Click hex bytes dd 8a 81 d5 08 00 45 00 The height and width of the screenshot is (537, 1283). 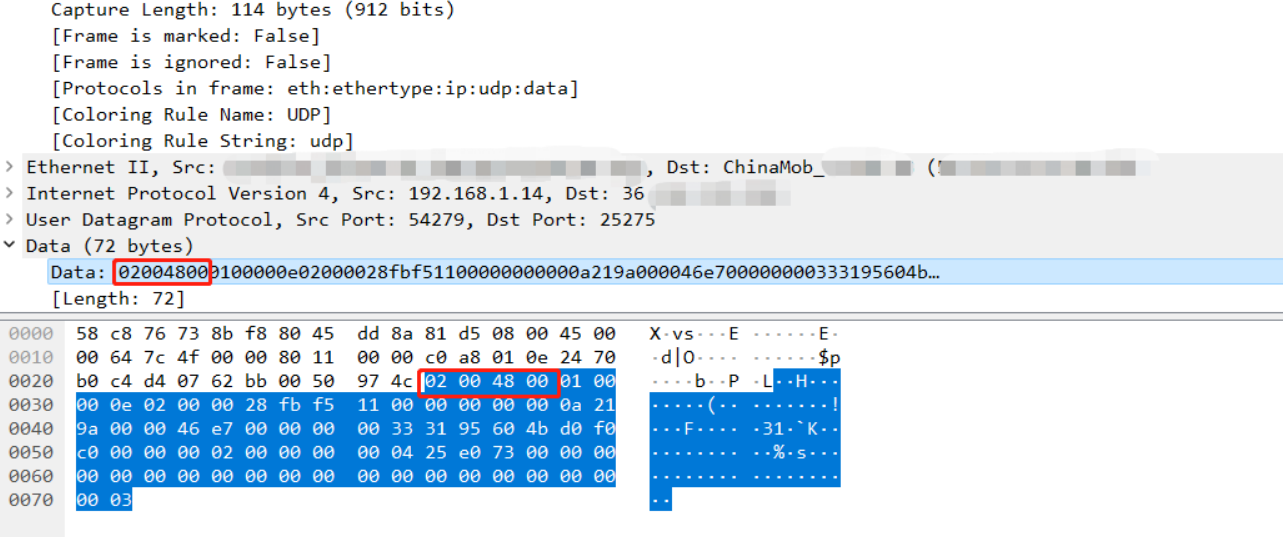point(487,334)
